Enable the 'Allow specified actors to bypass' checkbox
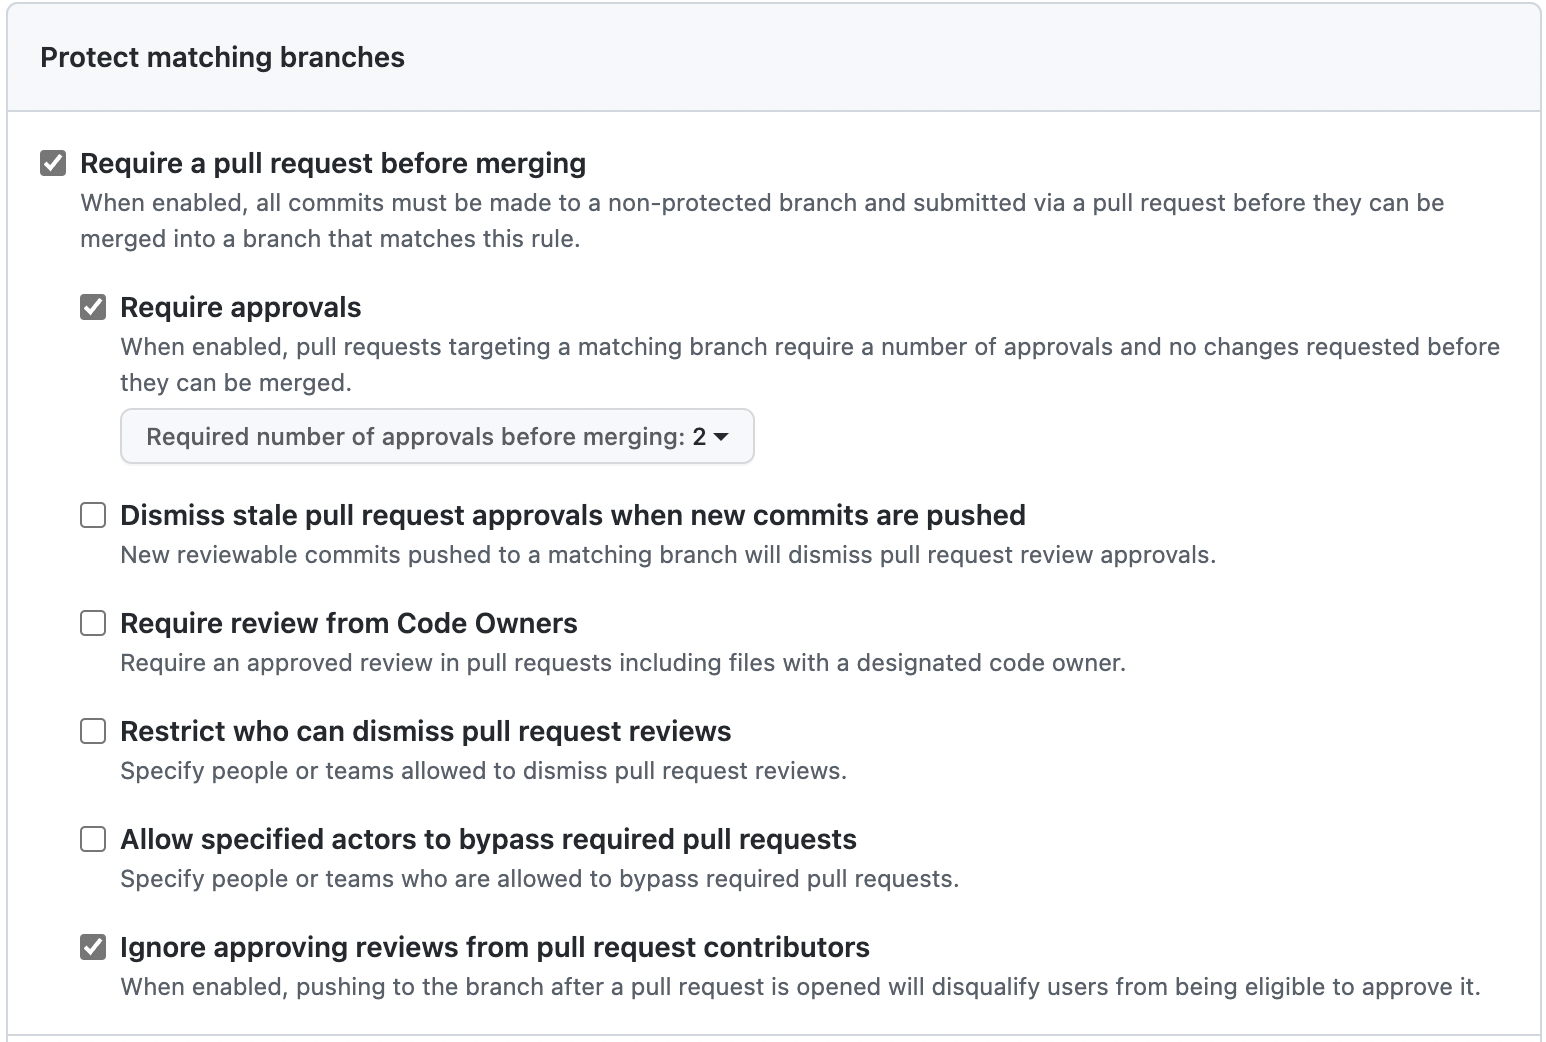The width and height of the screenshot is (1546, 1042). [x=93, y=839]
